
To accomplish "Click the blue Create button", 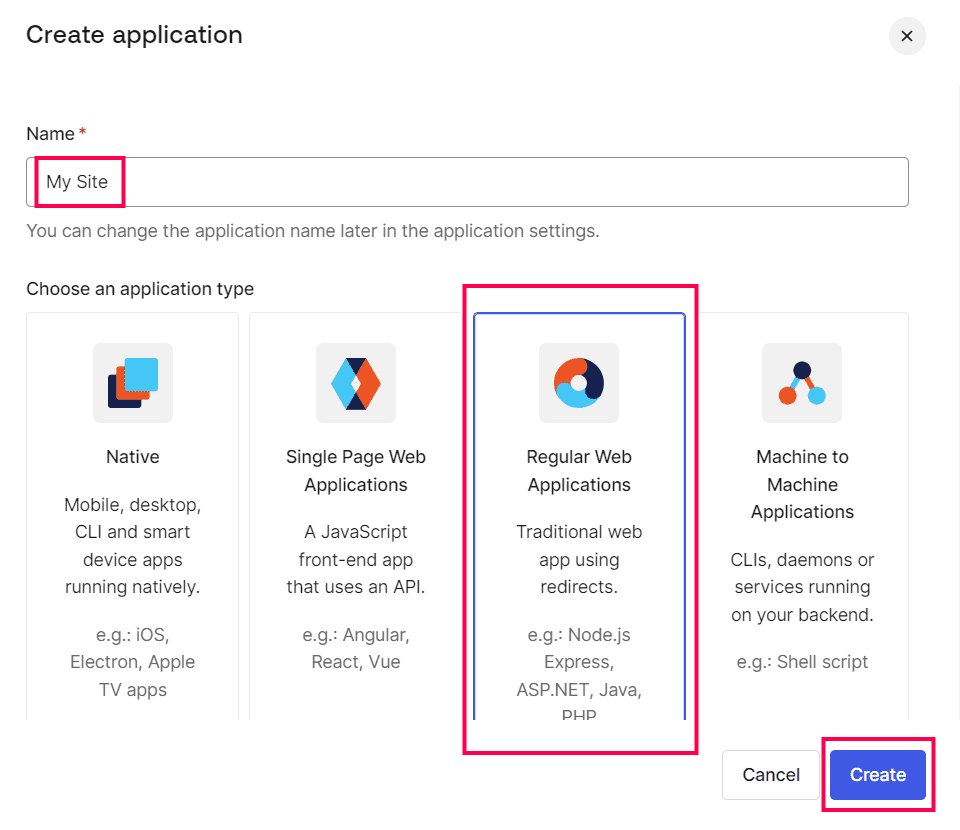I will coord(878,775).
